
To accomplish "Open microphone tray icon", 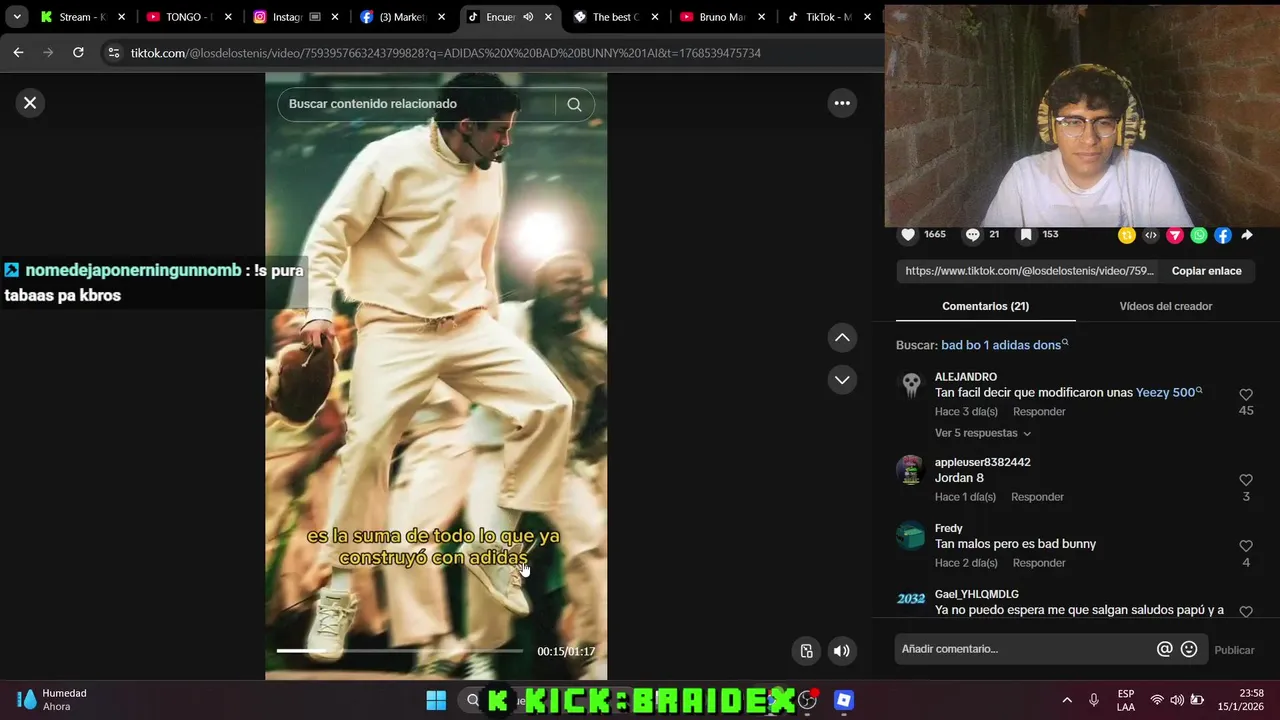I will coord(1094,700).
